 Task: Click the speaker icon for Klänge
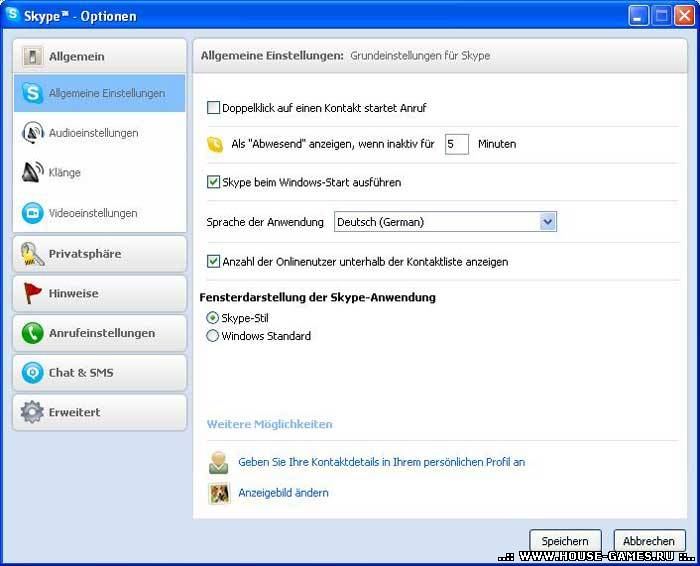tap(33, 172)
